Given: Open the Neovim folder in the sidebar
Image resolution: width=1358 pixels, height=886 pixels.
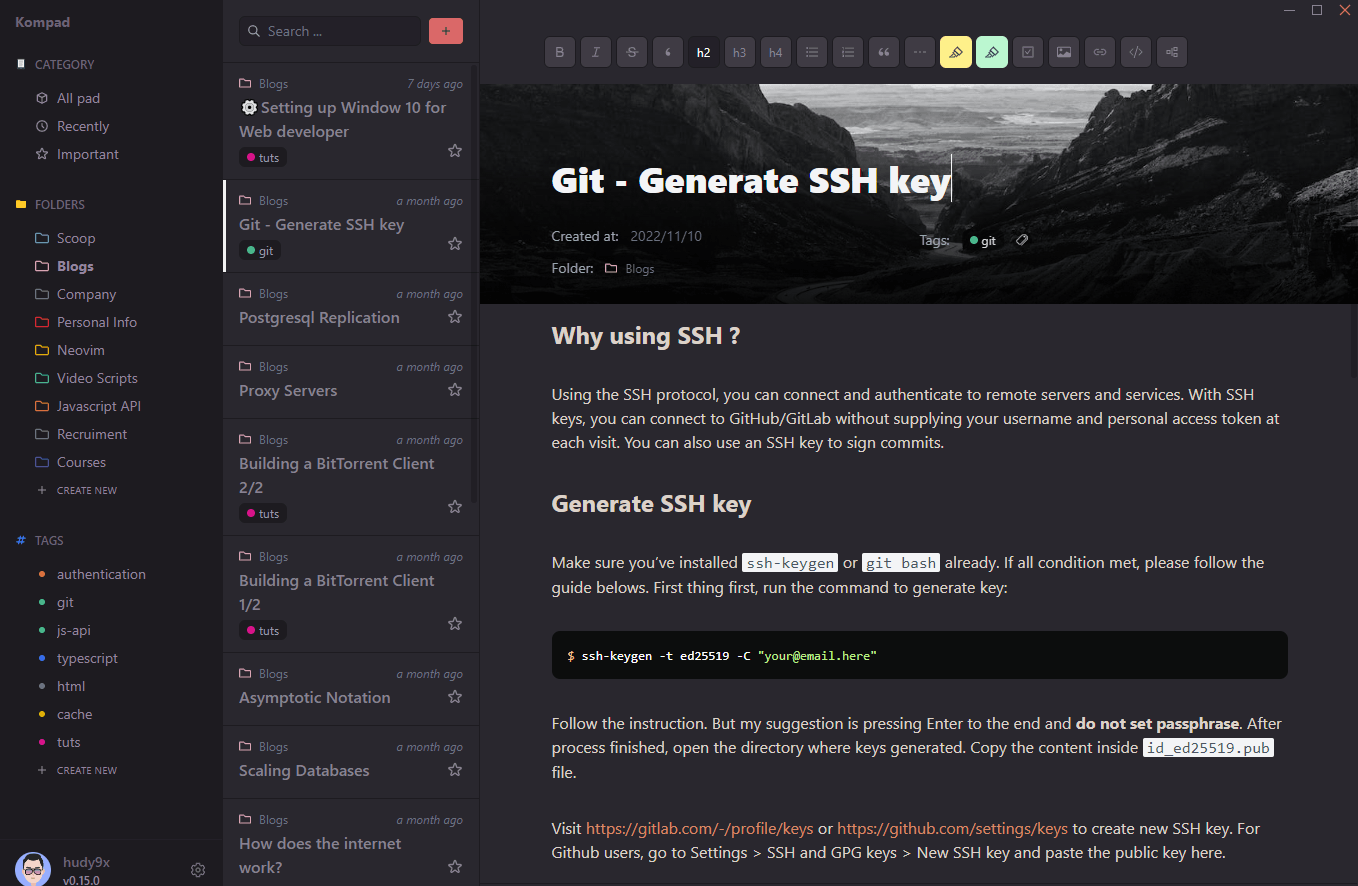Looking at the screenshot, I should 80,350.
